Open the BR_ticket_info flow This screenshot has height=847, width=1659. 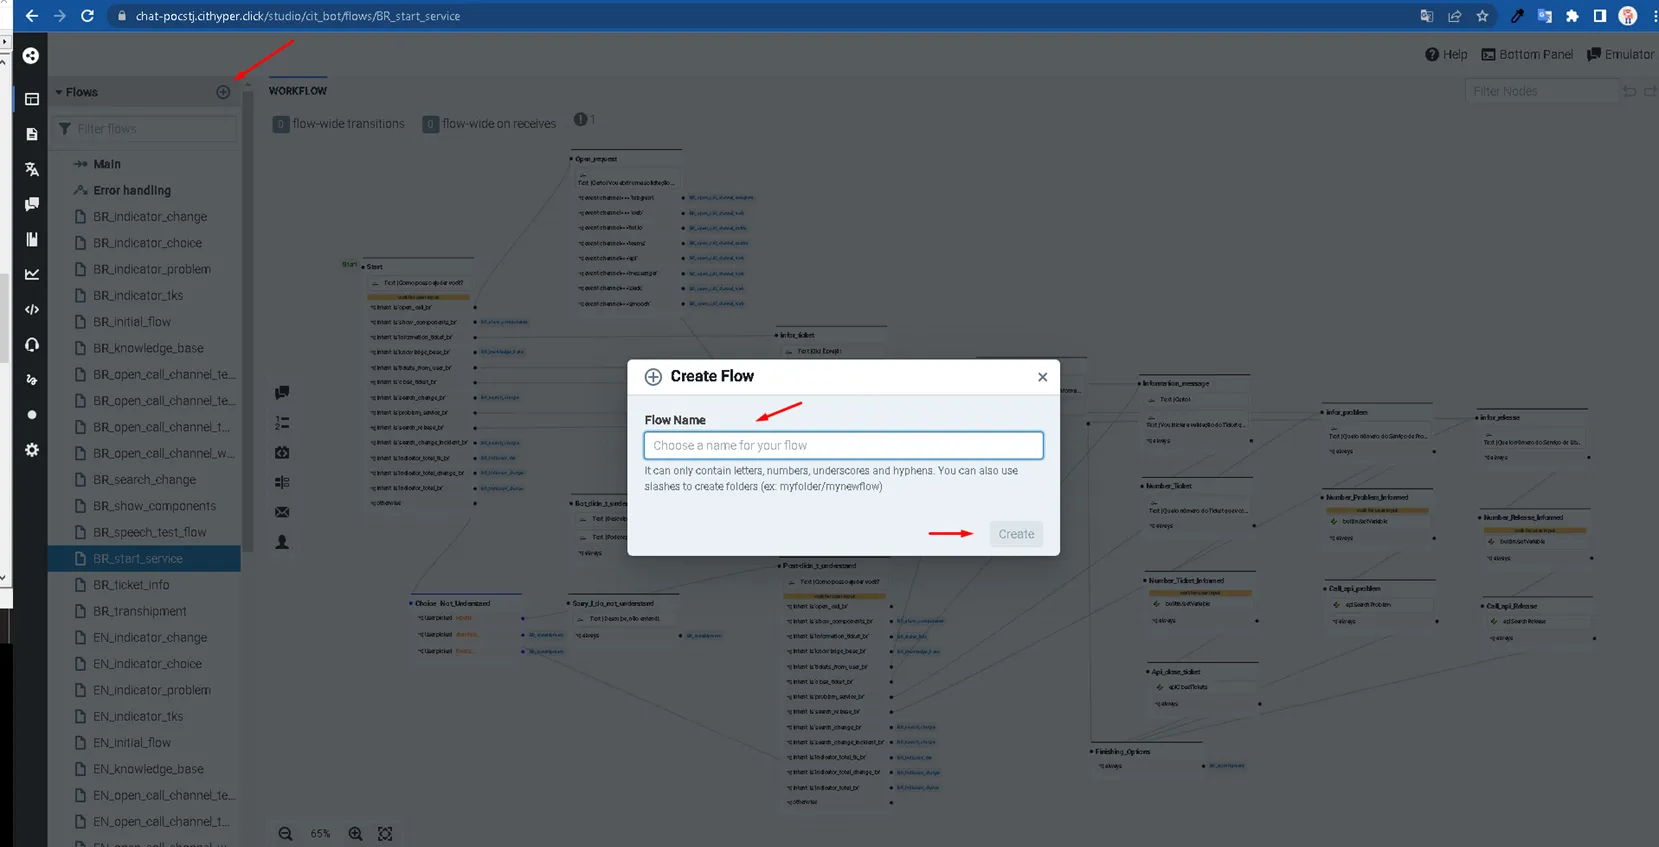point(131,585)
